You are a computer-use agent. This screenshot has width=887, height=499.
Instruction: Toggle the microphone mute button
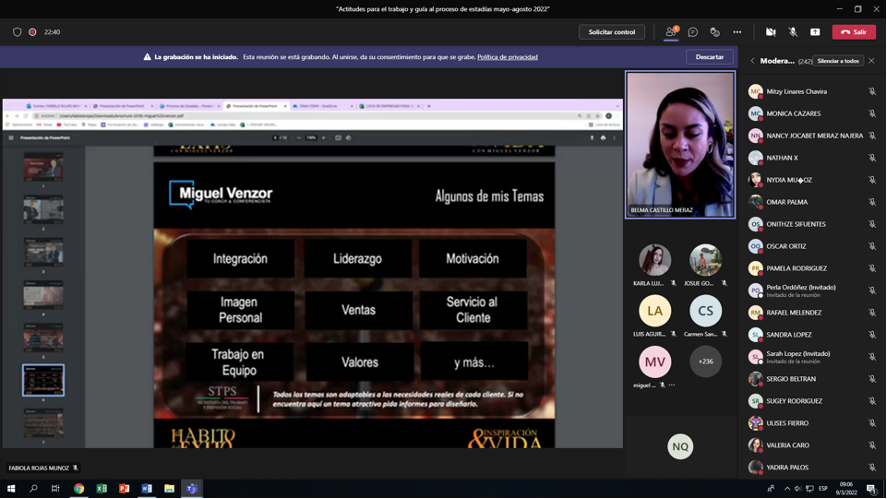pos(793,32)
